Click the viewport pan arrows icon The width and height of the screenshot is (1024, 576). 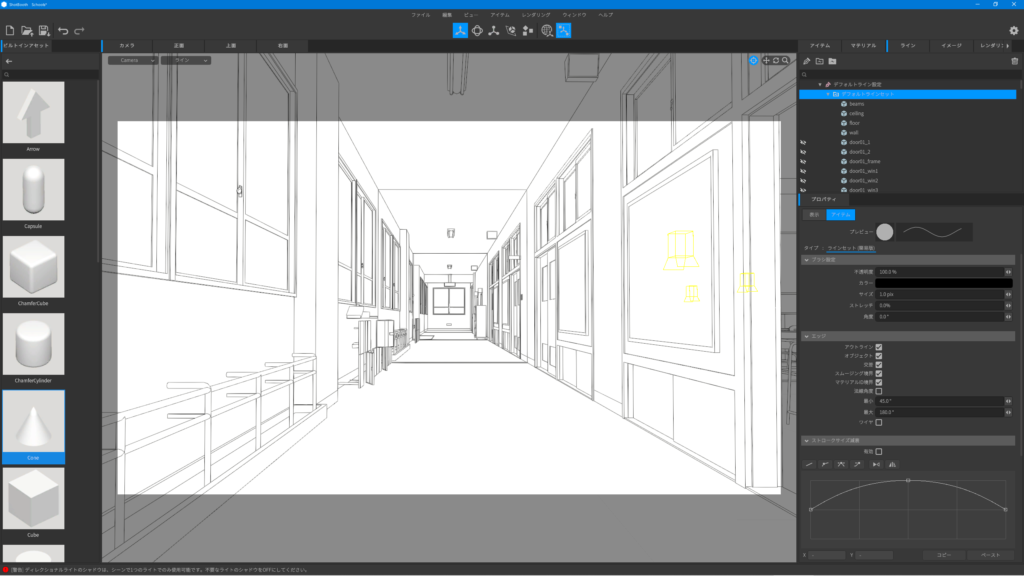point(766,60)
